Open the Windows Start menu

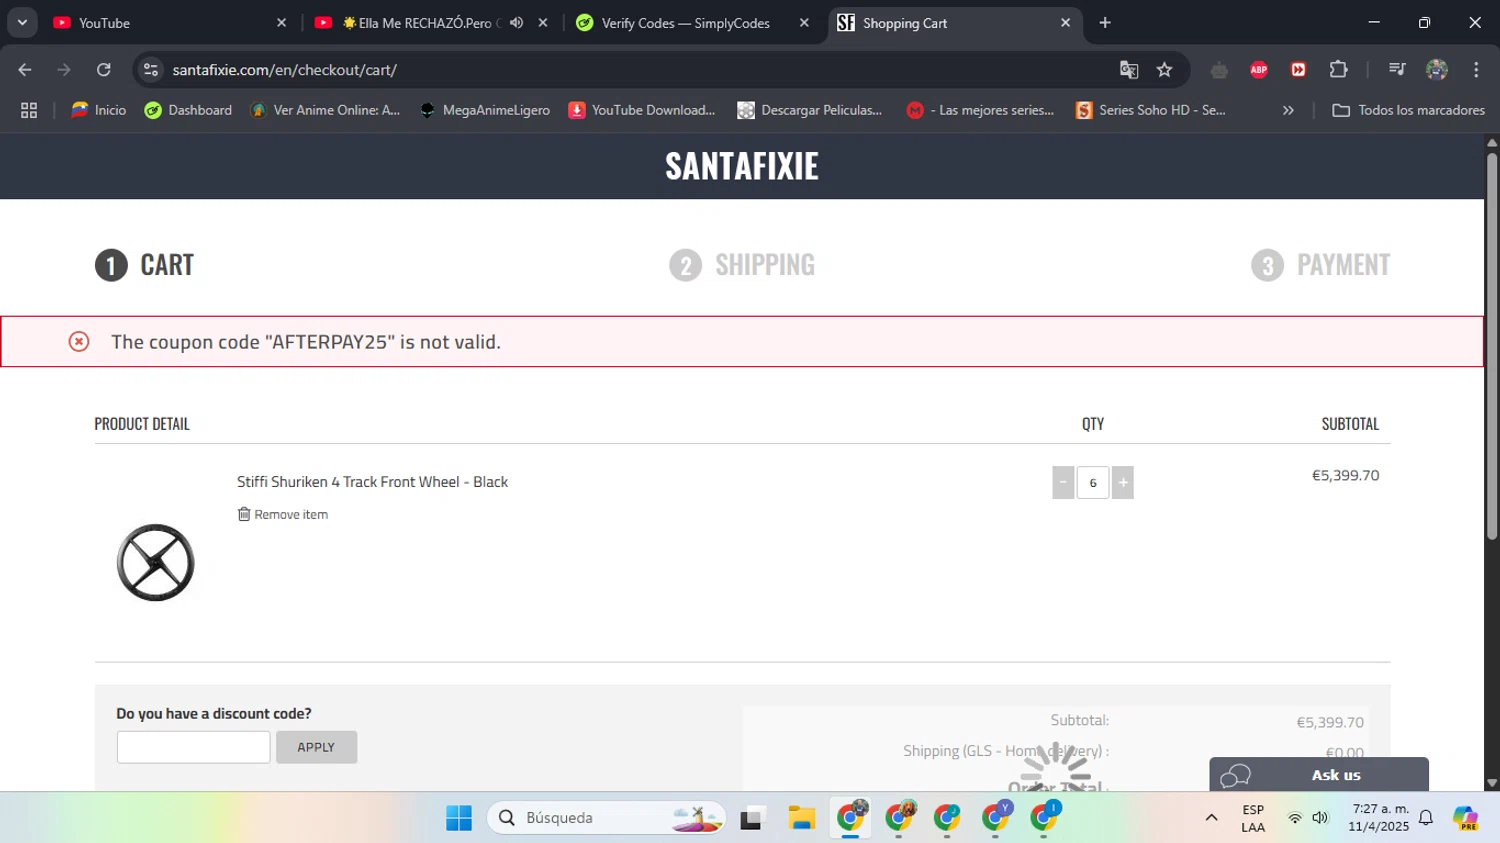pos(459,818)
